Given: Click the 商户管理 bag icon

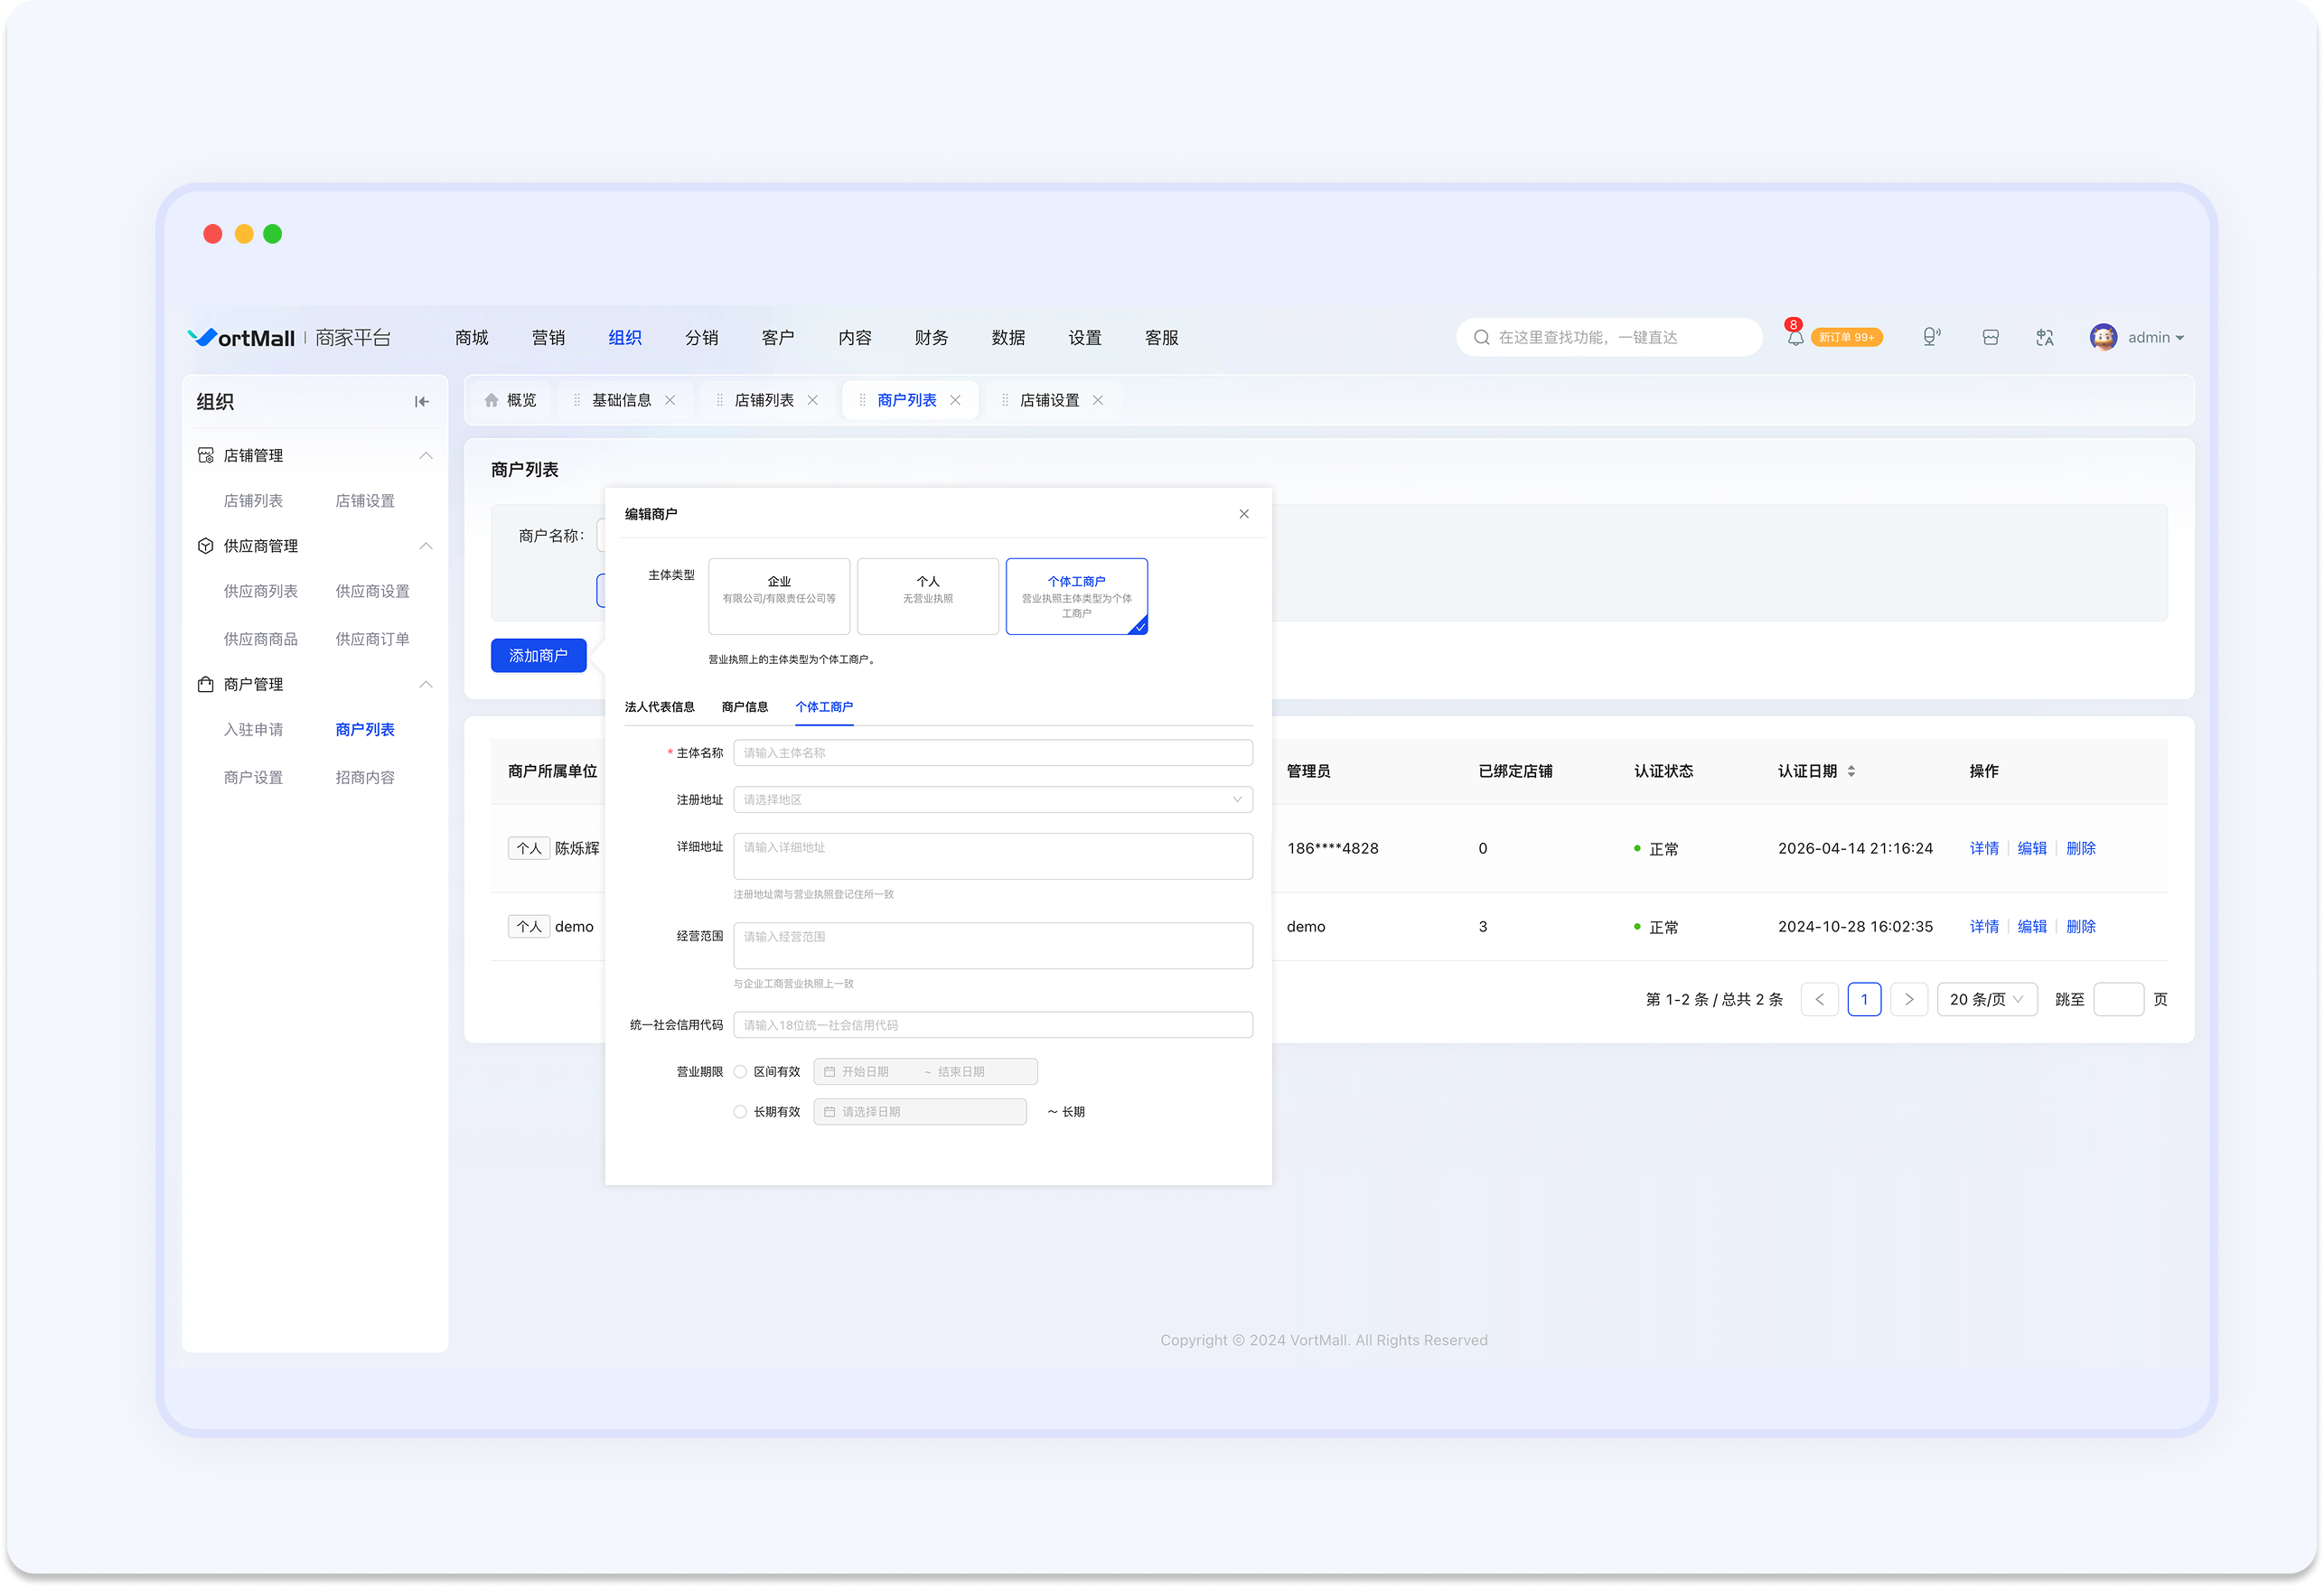Looking at the screenshot, I should click(x=206, y=685).
